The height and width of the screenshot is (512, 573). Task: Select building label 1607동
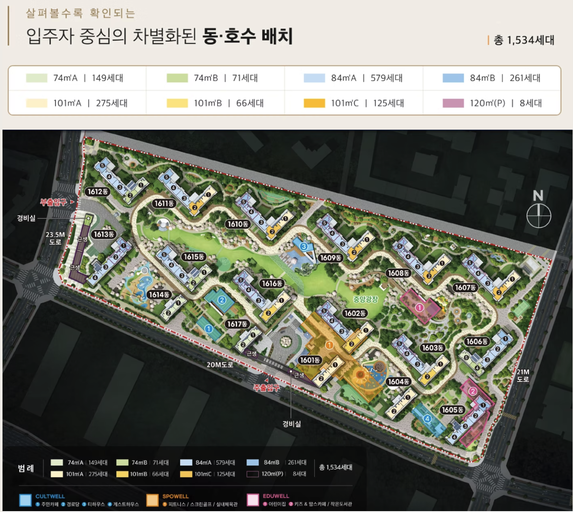point(466,288)
